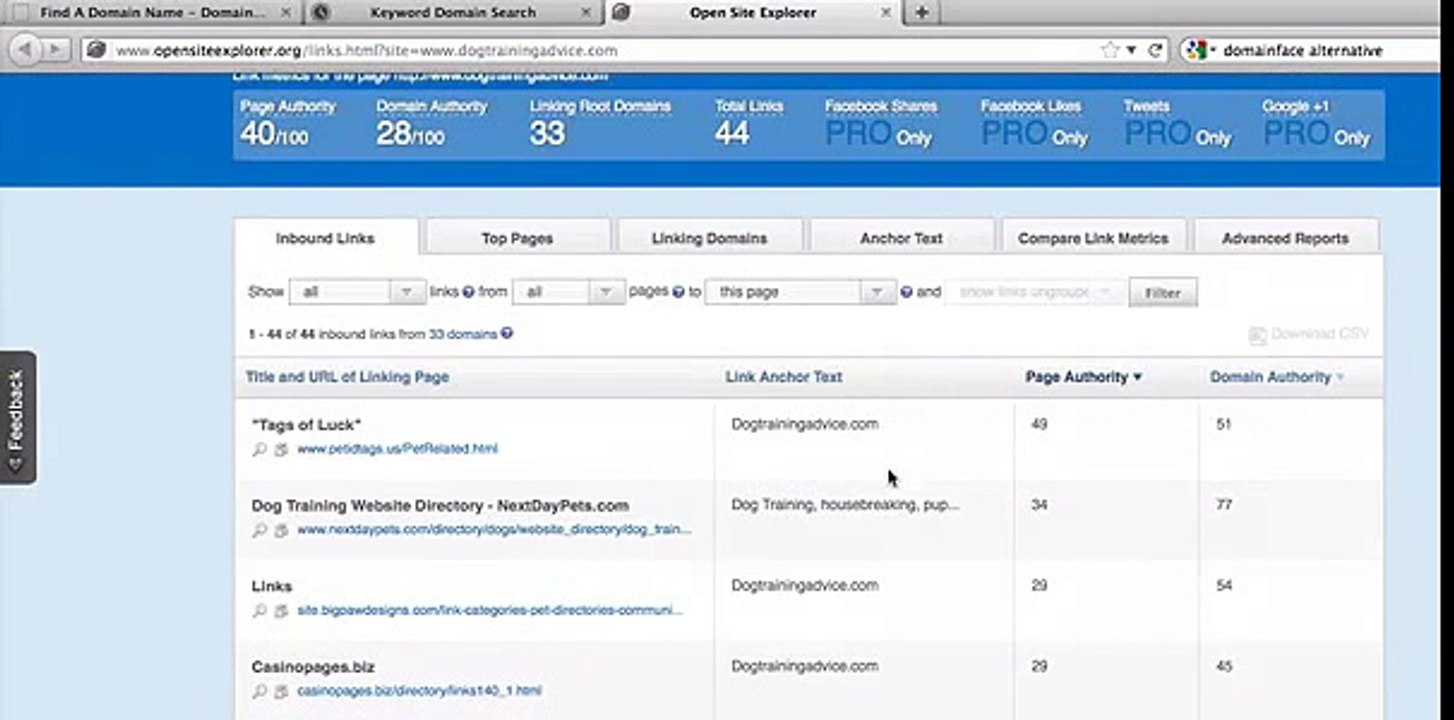Click the magnifier icon under NextDayPets.com row
The image size is (1454, 720).
pyautogui.click(x=260, y=530)
